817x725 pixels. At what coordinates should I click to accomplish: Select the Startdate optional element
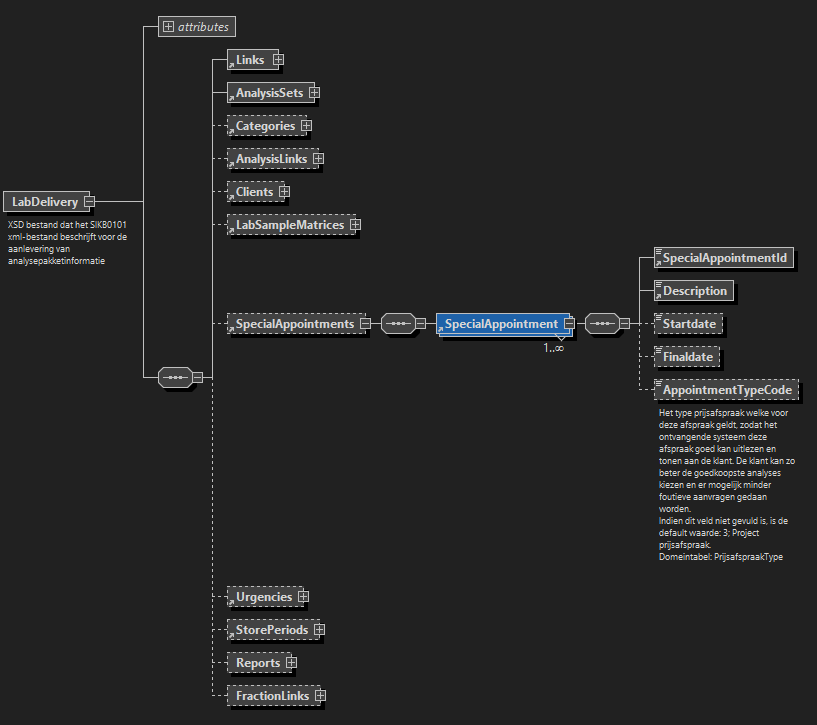pyautogui.click(x=688, y=324)
